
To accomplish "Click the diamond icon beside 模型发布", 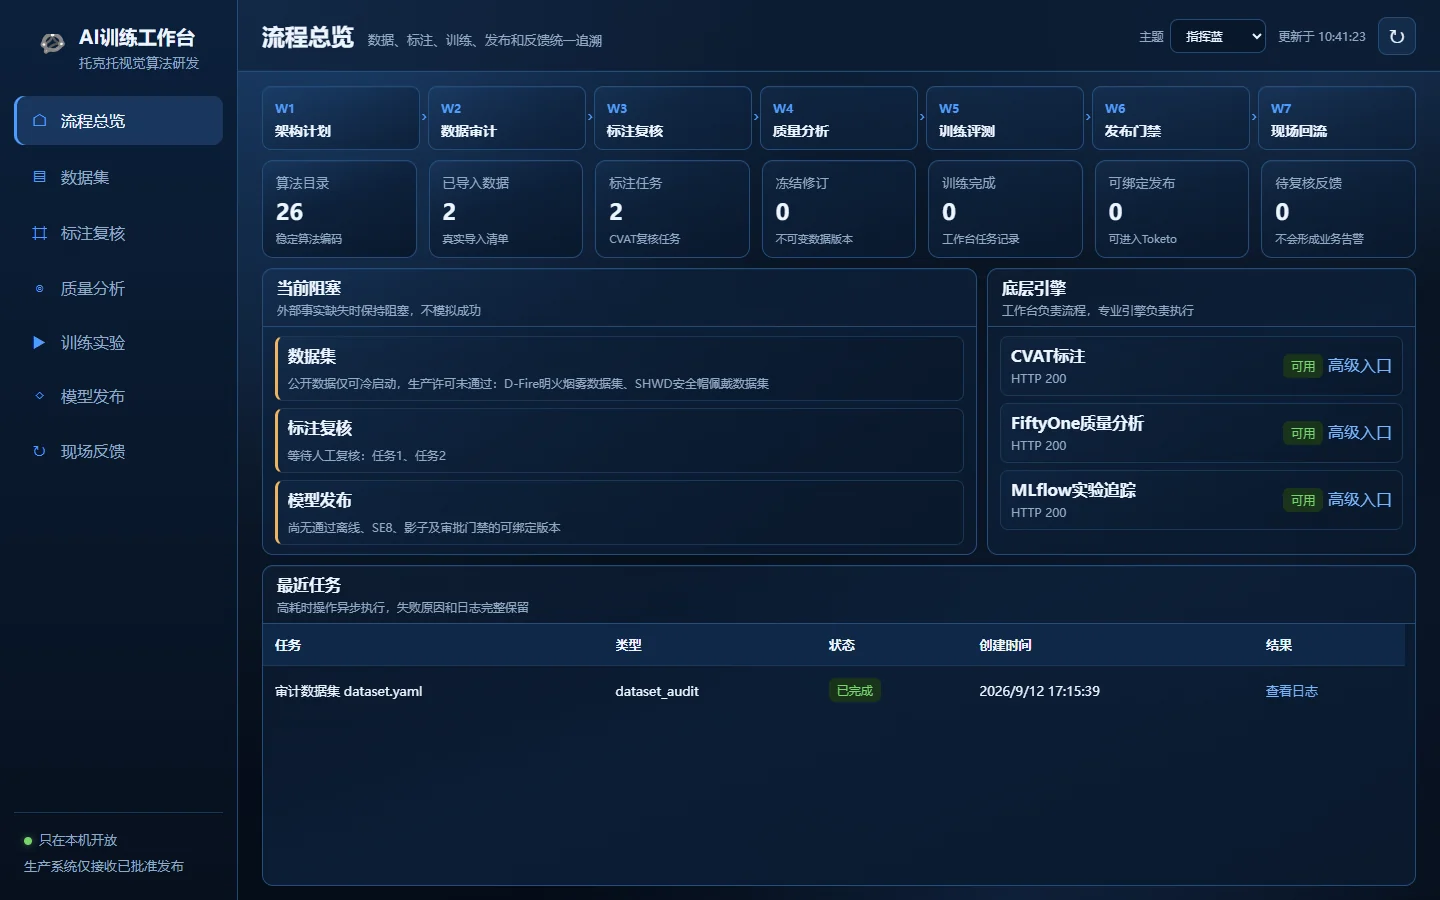I will [40, 396].
